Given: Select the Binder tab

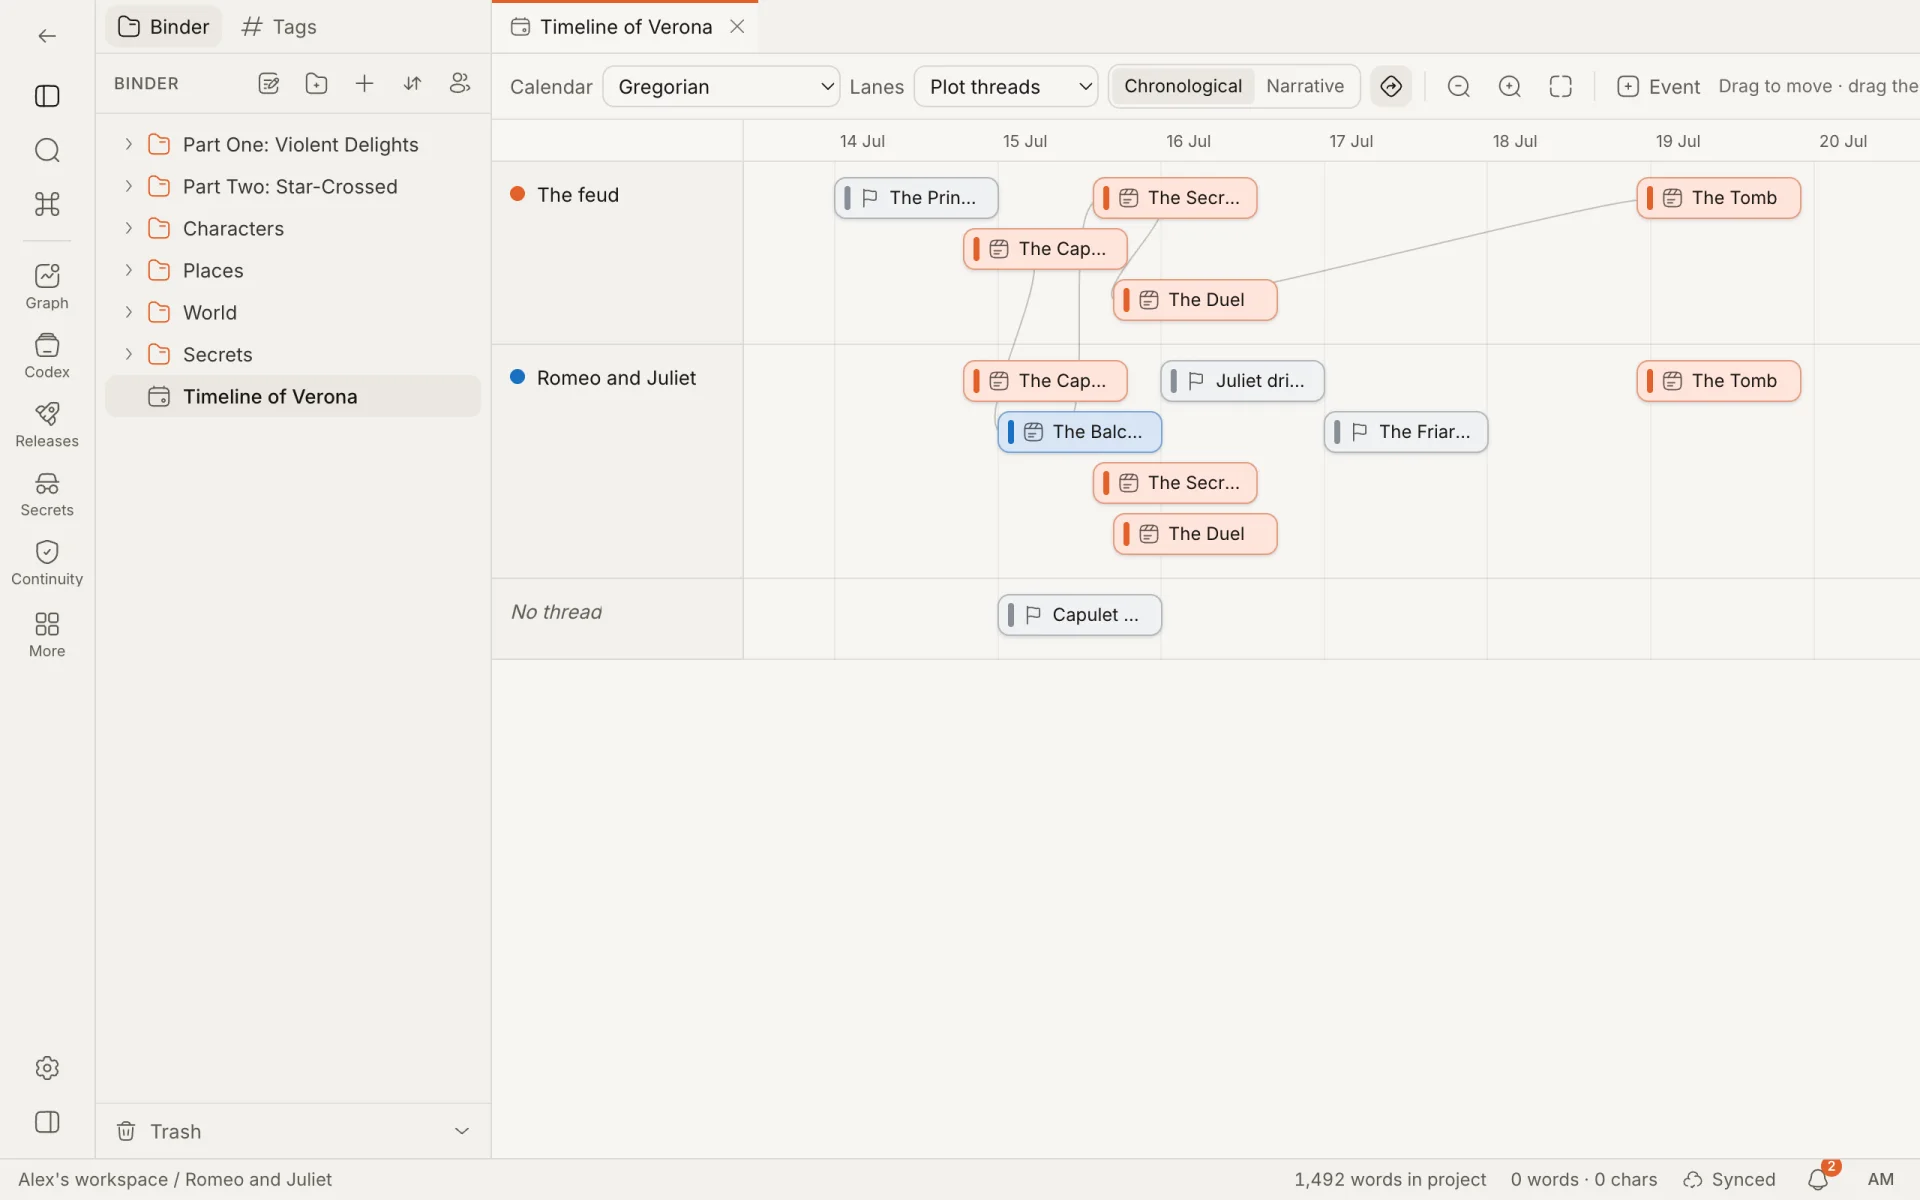Looking at the screenshot, I should click(164, 27).
